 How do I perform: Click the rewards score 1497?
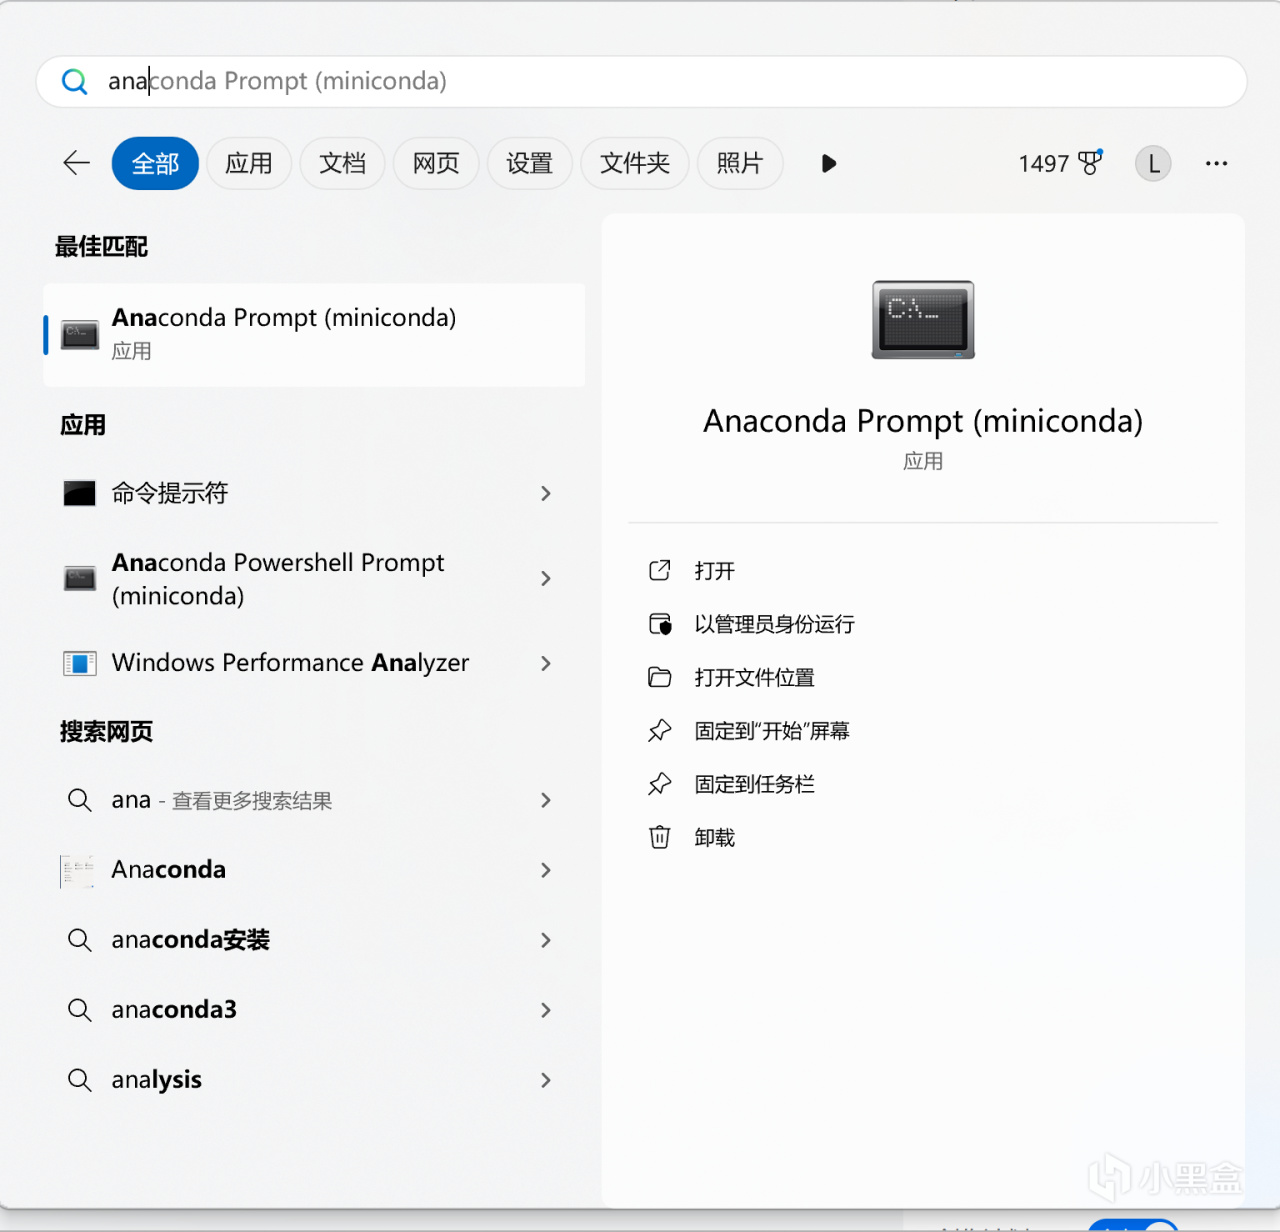pyautogui.click(x=1044, y=163)
